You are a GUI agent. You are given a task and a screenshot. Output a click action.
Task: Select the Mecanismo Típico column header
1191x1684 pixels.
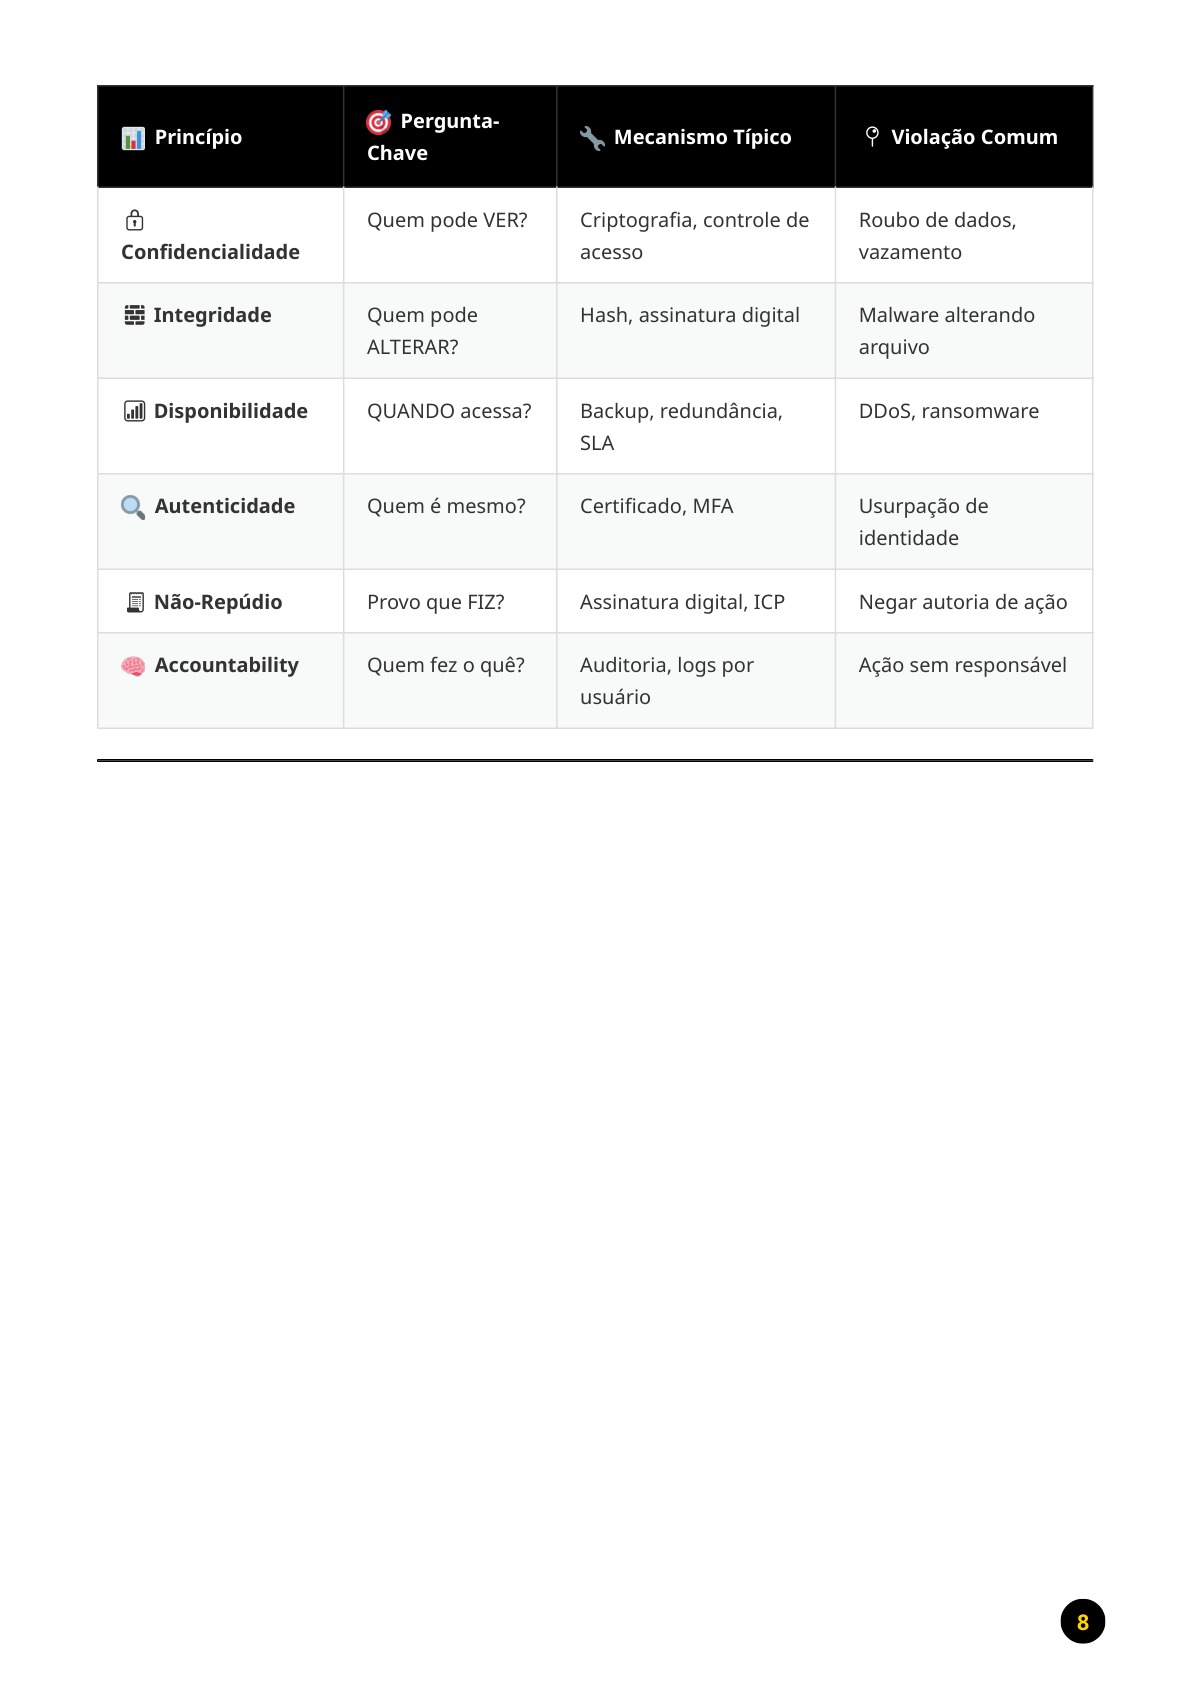click(696, 137)
